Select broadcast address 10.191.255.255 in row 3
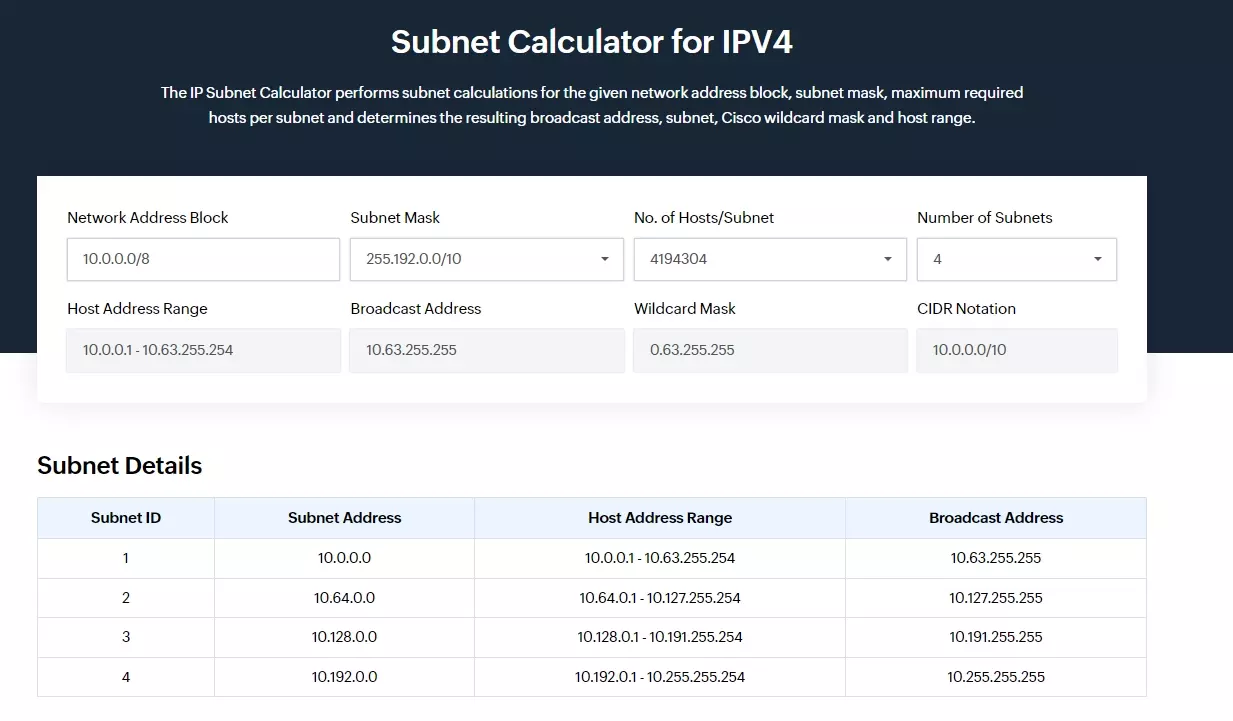1233x721 pixels. 995,637
